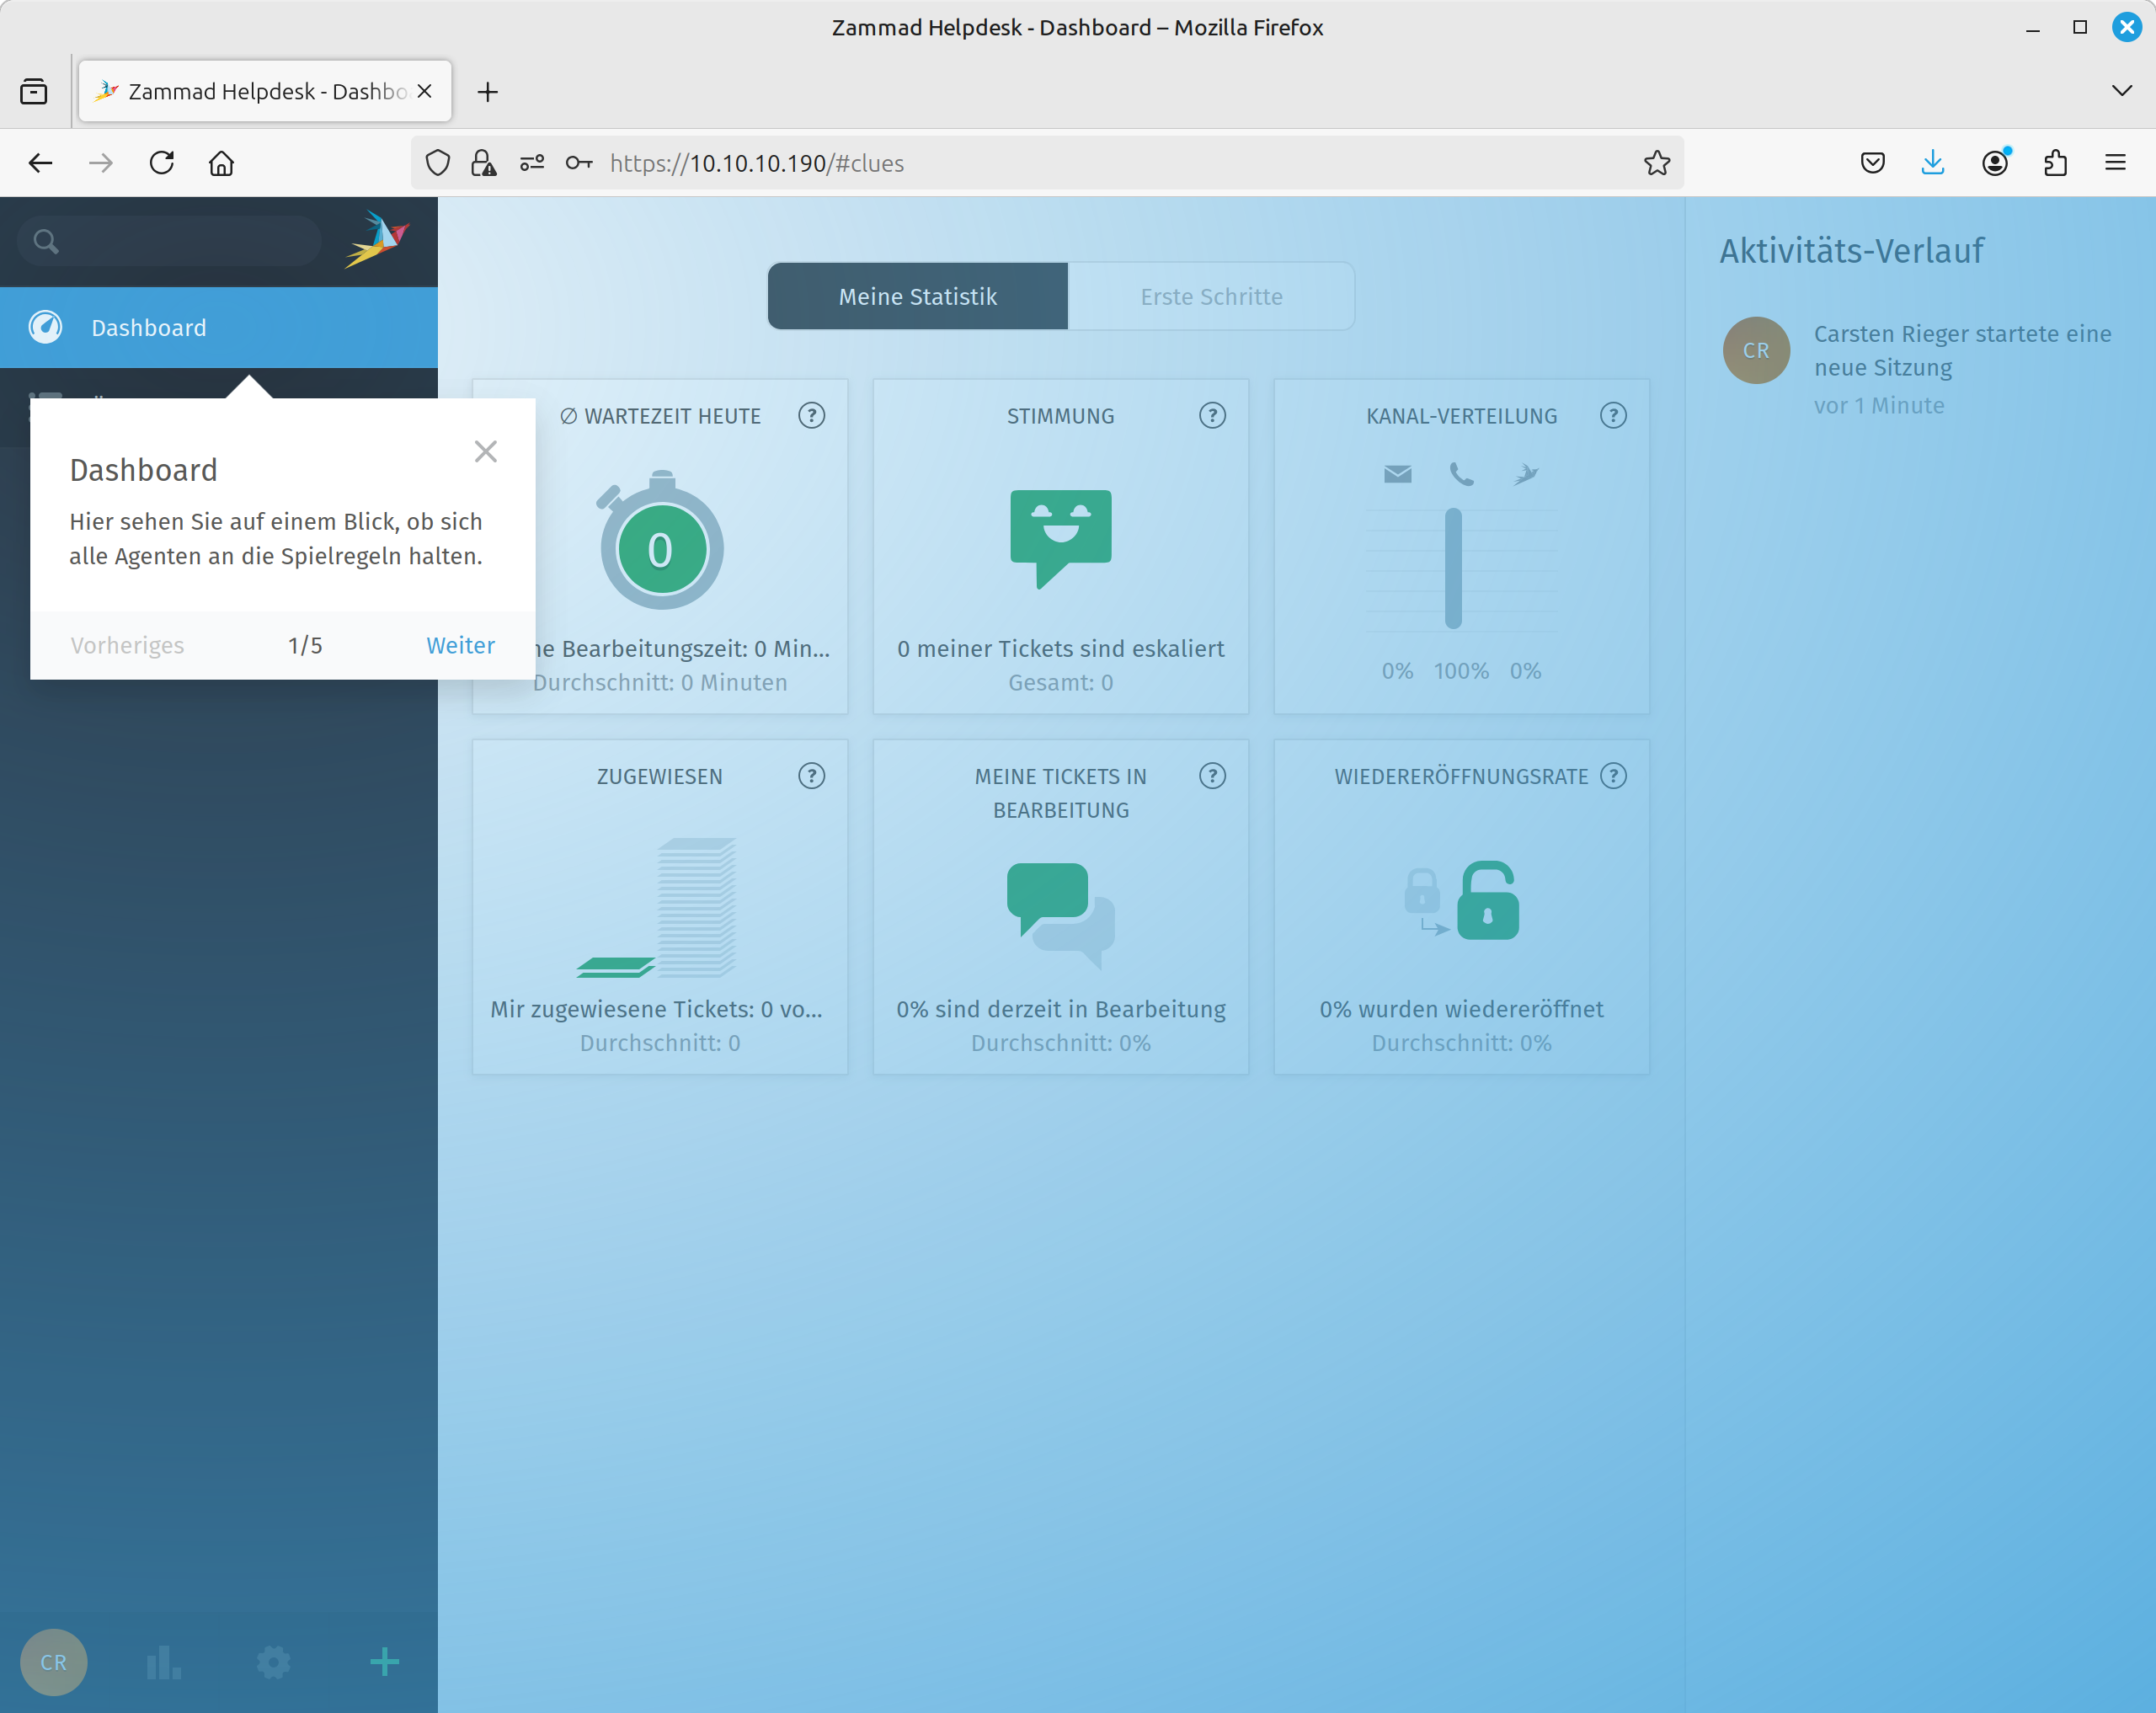
Task: Reload the current page
Action: tap(161, 163)
